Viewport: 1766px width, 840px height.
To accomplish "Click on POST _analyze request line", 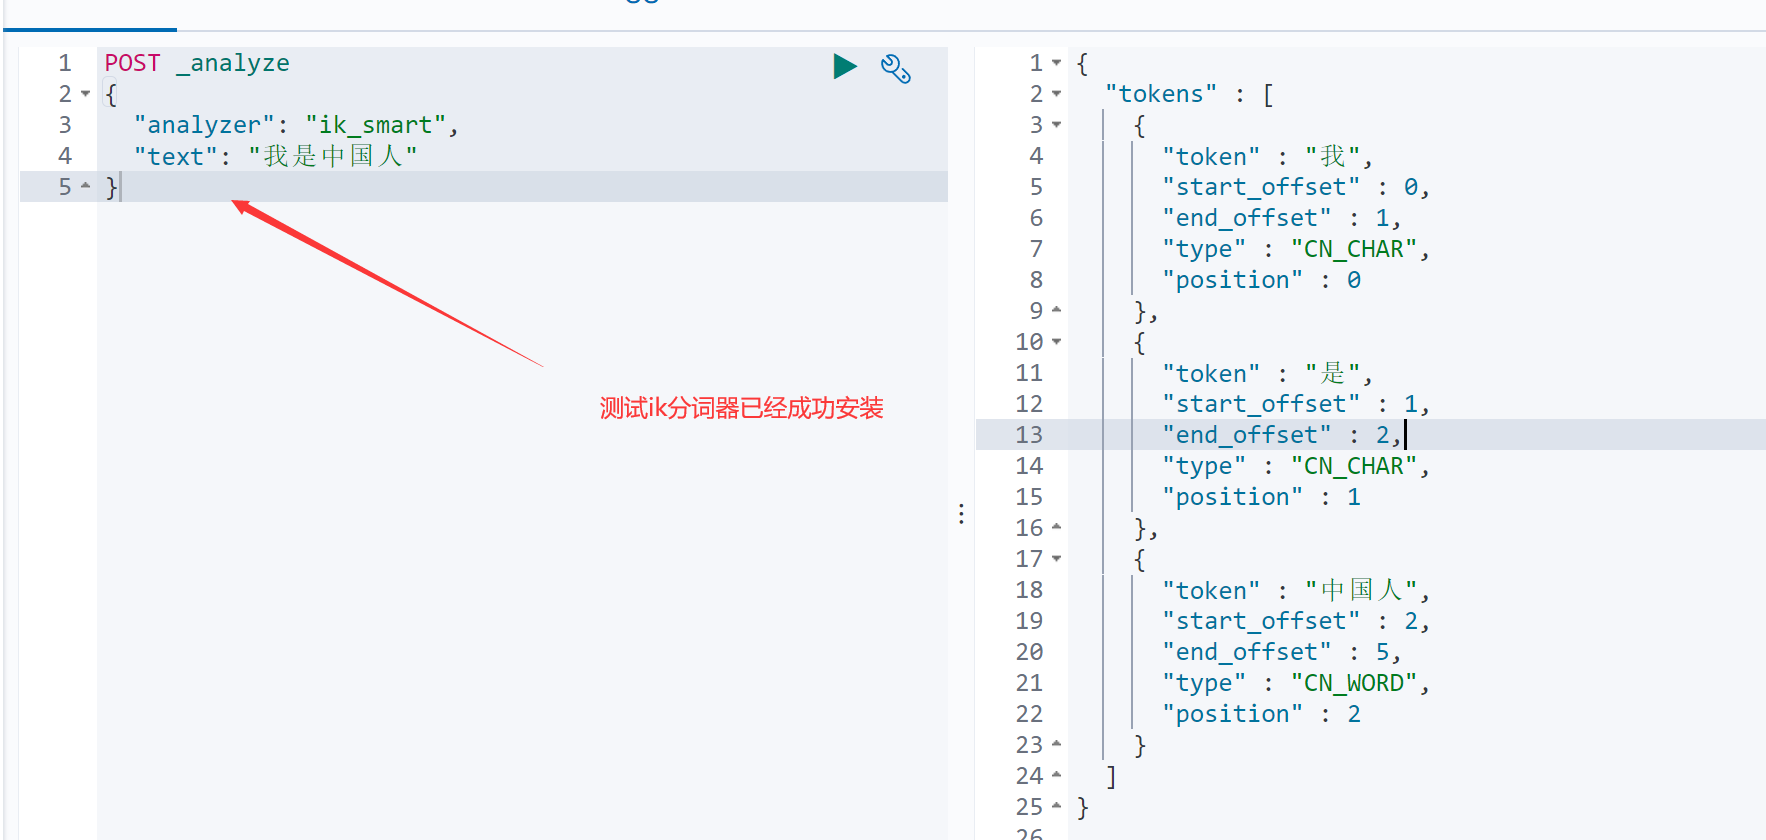I will [197, 63].
